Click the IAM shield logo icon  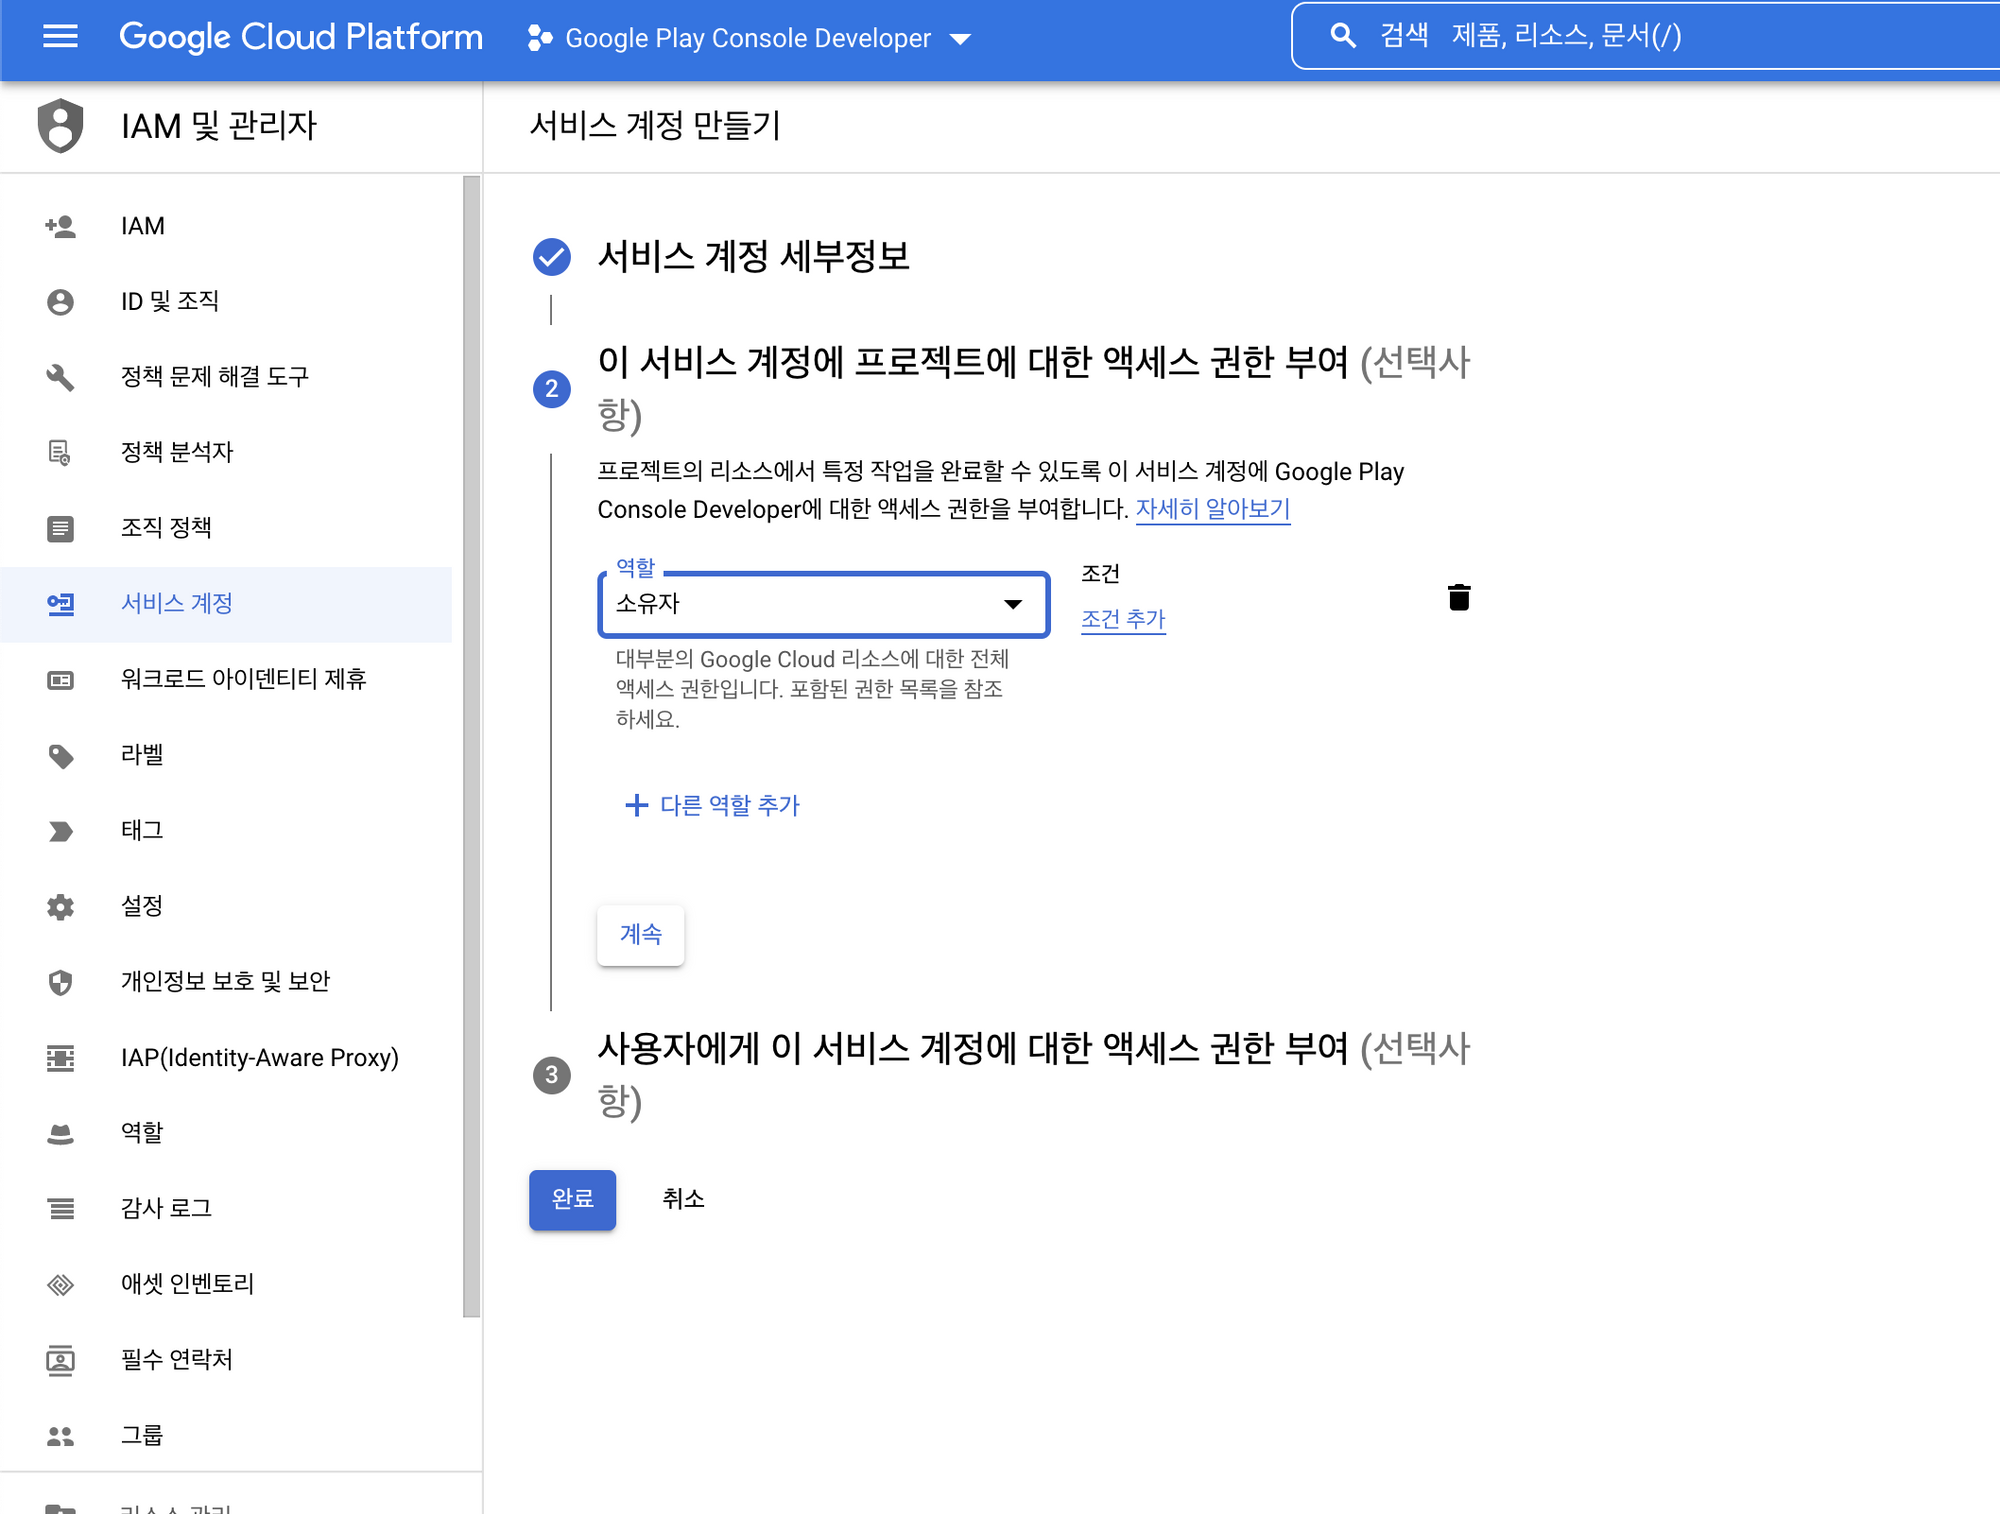click(x=60, y=126)
